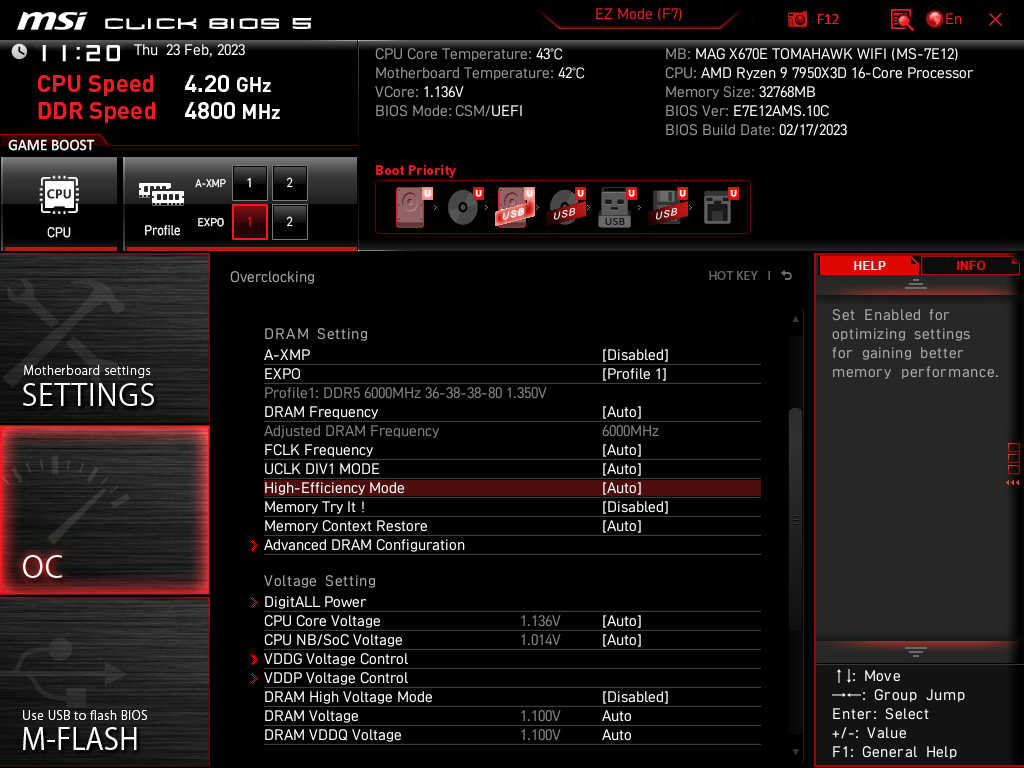This screenshot has width=1024, height=768.
Task: Switch to the HELP tab
Action: (869, 265)
